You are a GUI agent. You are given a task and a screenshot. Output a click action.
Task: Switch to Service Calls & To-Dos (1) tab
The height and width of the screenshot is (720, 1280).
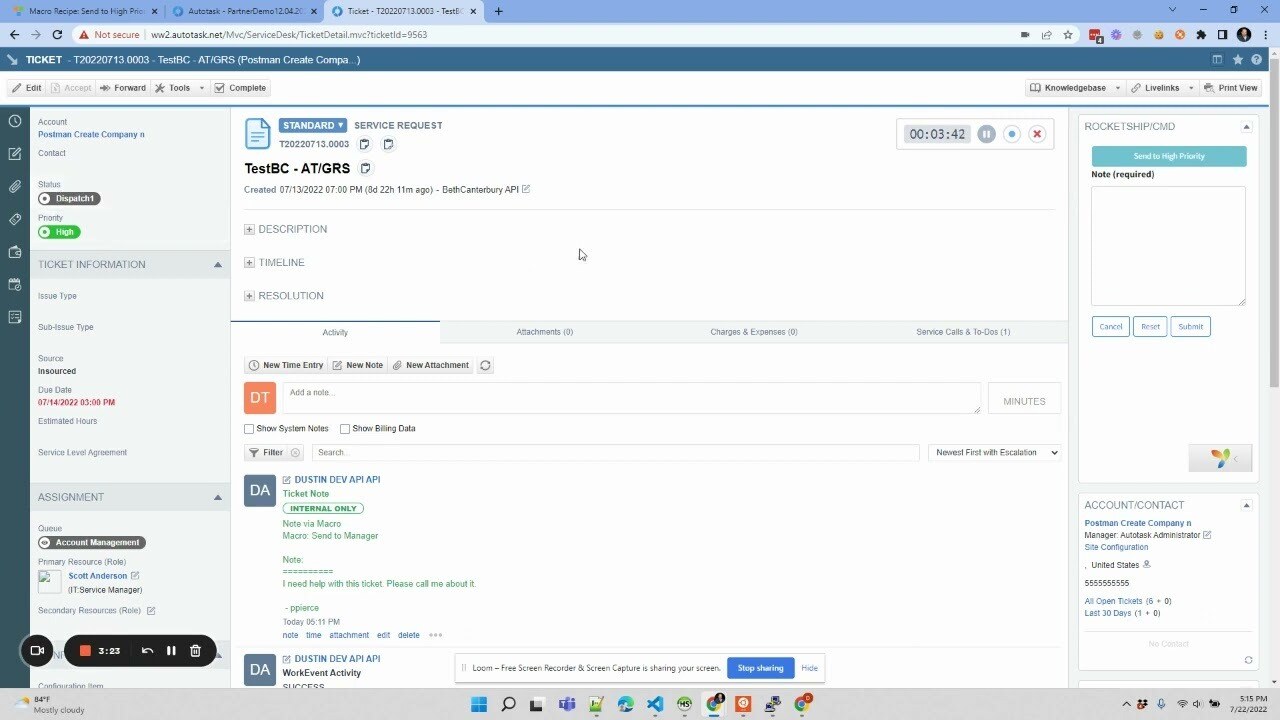coord(963,332)
